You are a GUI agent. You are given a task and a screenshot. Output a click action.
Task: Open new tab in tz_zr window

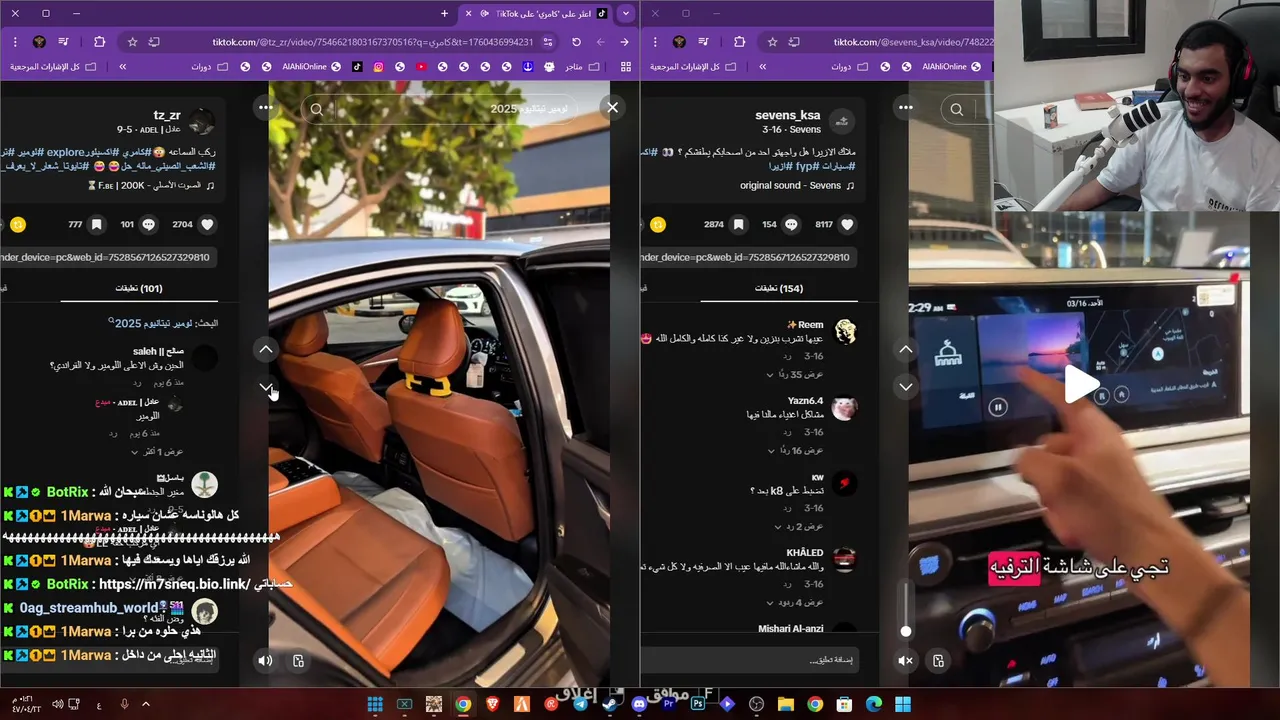pyautogui.click(x=445, y=13)
